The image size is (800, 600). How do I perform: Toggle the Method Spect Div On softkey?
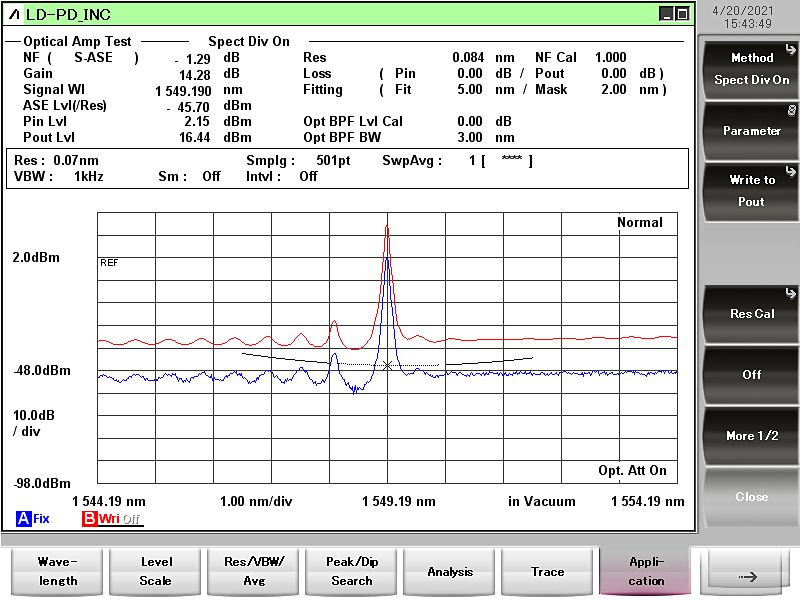(x=751, y=69)
